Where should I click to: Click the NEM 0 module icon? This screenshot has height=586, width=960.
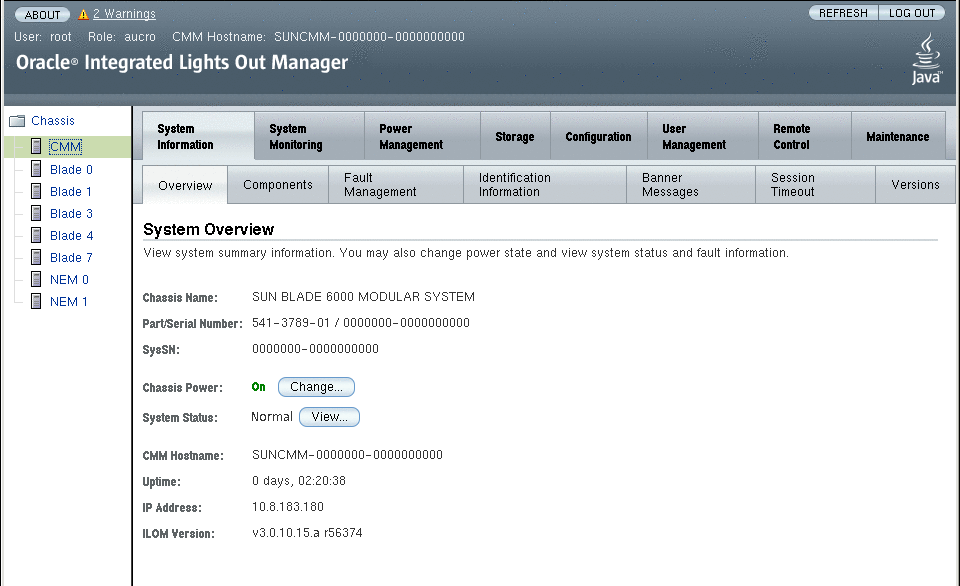[36, 279]
